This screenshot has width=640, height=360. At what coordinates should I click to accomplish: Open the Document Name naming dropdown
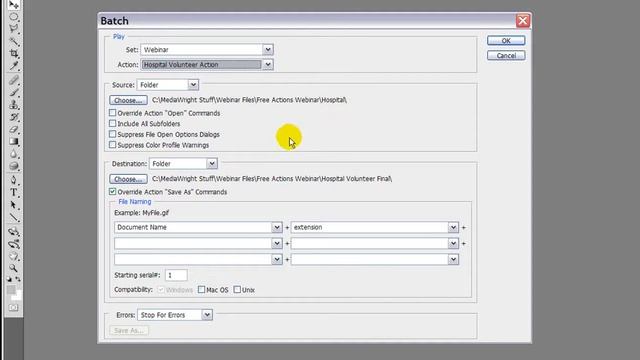tap(198, 227)
